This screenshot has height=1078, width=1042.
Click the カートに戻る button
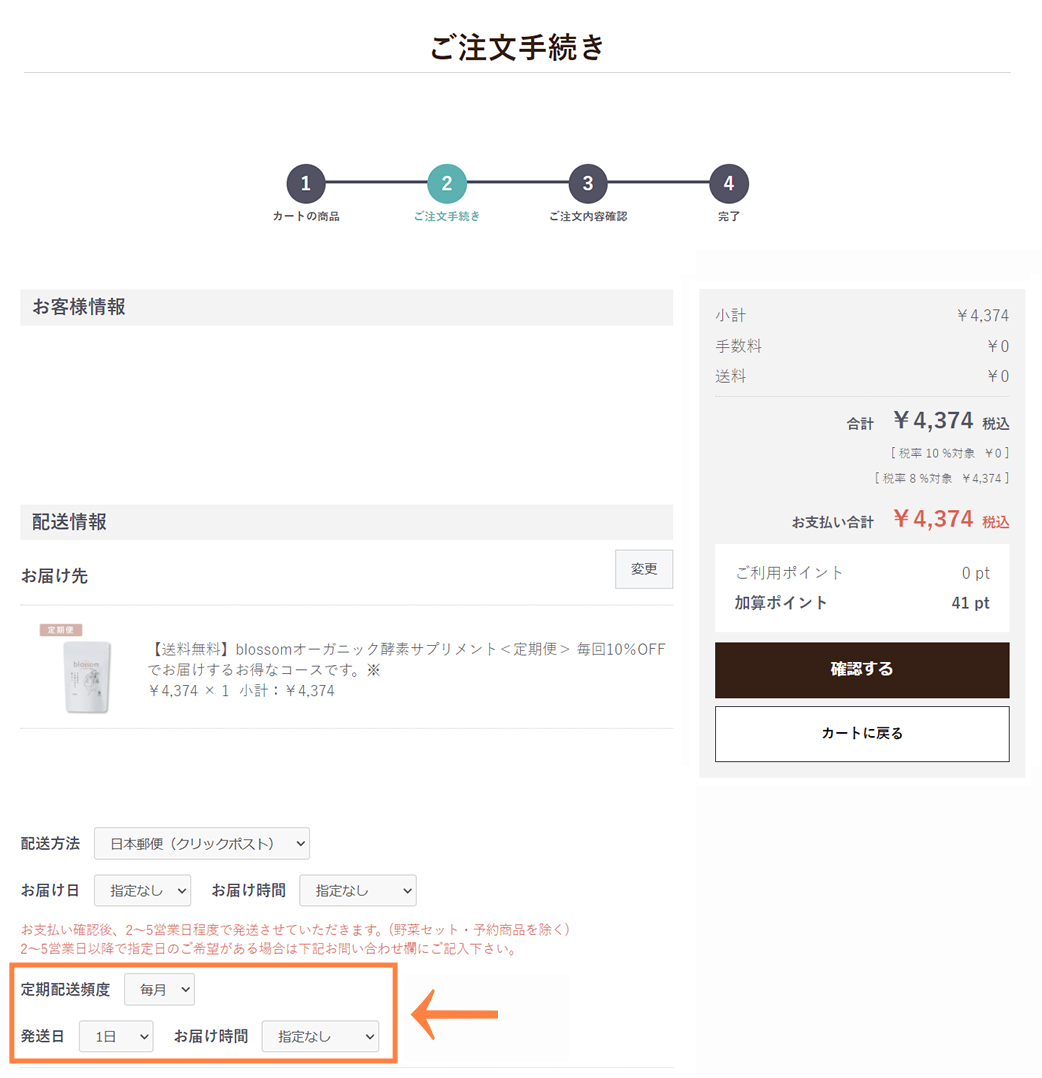point(862,733)
